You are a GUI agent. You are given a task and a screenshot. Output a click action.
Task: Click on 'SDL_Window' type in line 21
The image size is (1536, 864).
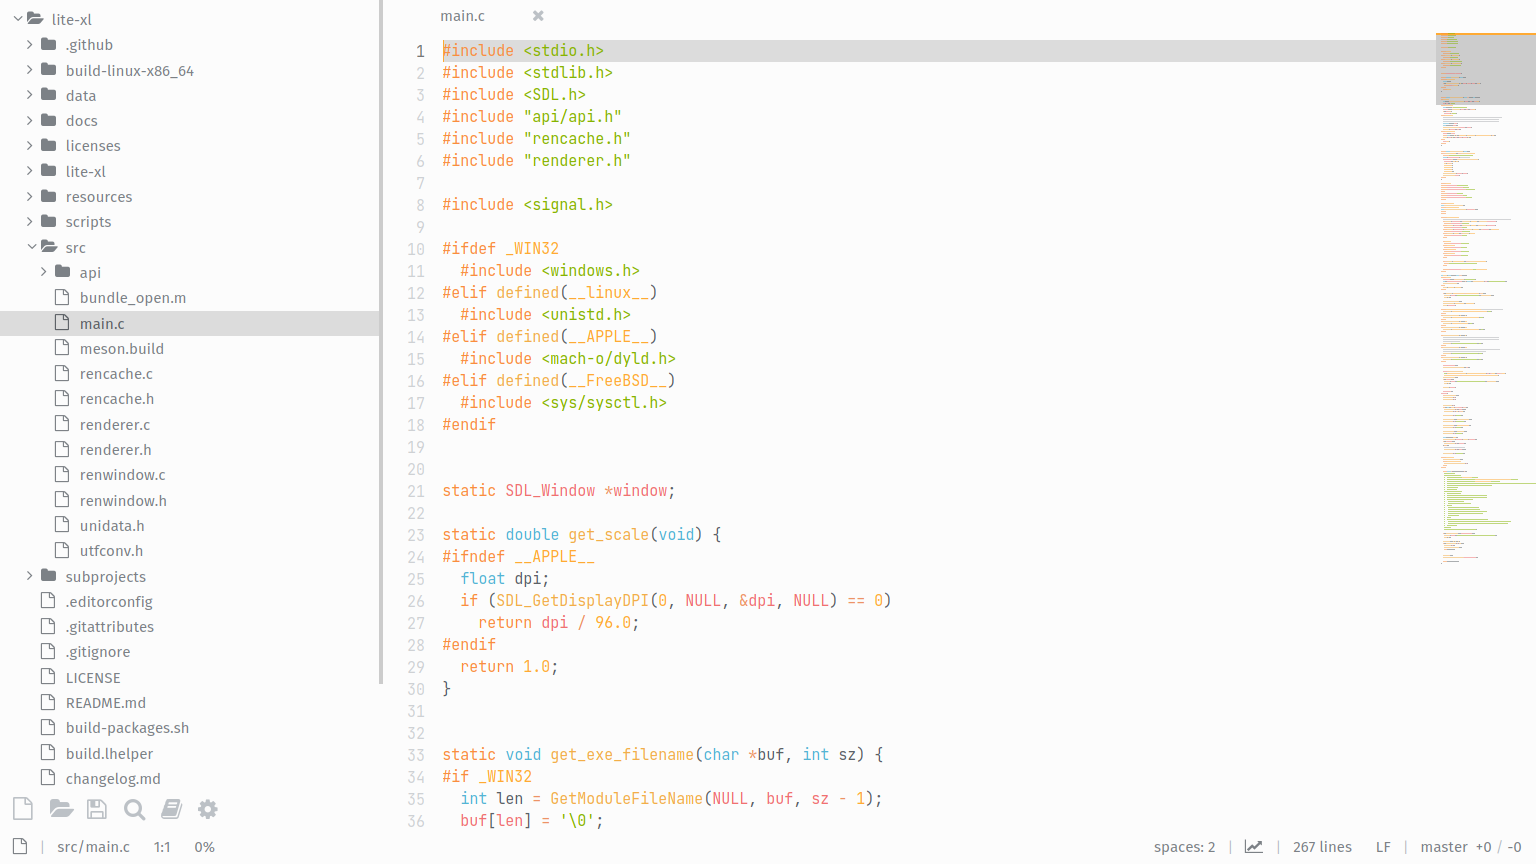pyautogui.click(x=550, y=491)
